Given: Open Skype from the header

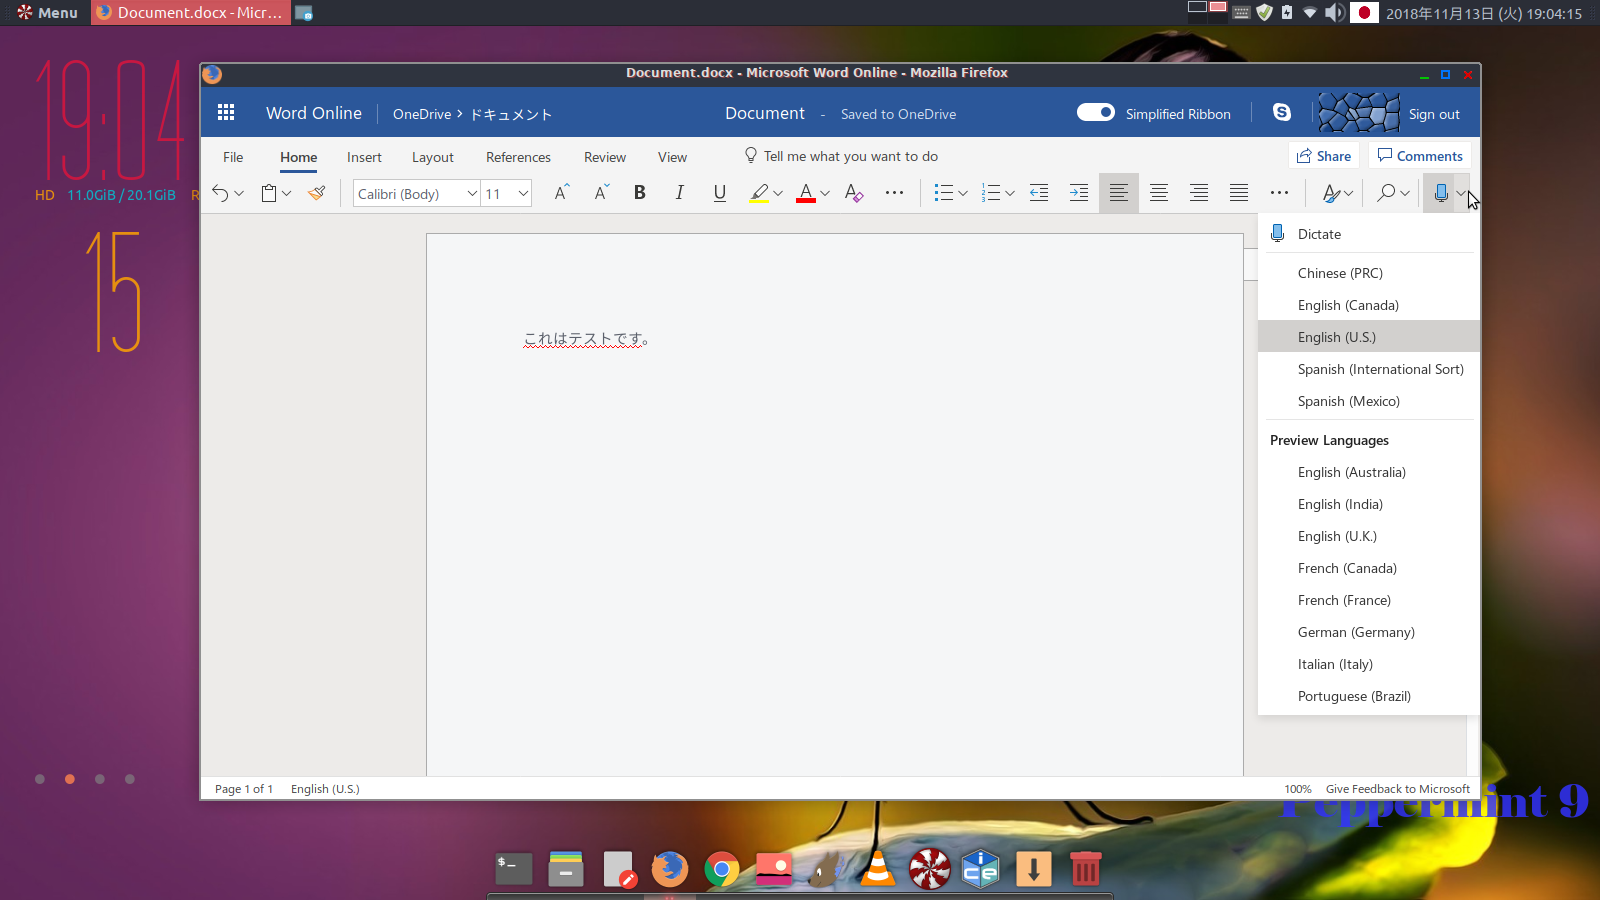Looking at the screenshot, I should 1282,113.
